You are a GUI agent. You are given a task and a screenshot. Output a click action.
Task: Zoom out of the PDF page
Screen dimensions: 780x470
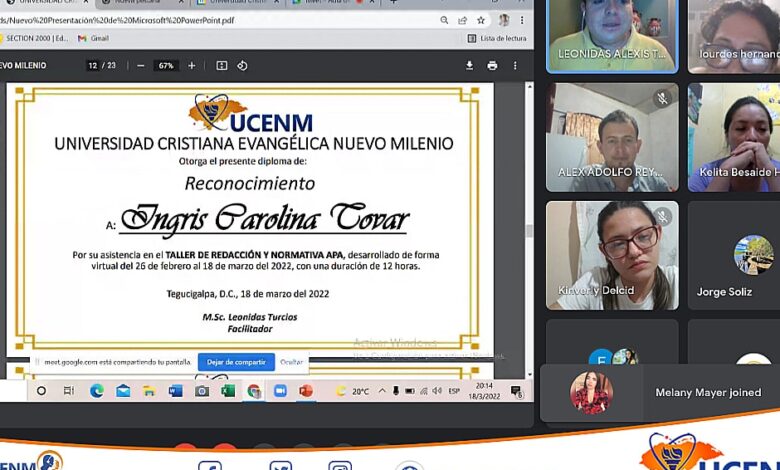tap(141, 65)
